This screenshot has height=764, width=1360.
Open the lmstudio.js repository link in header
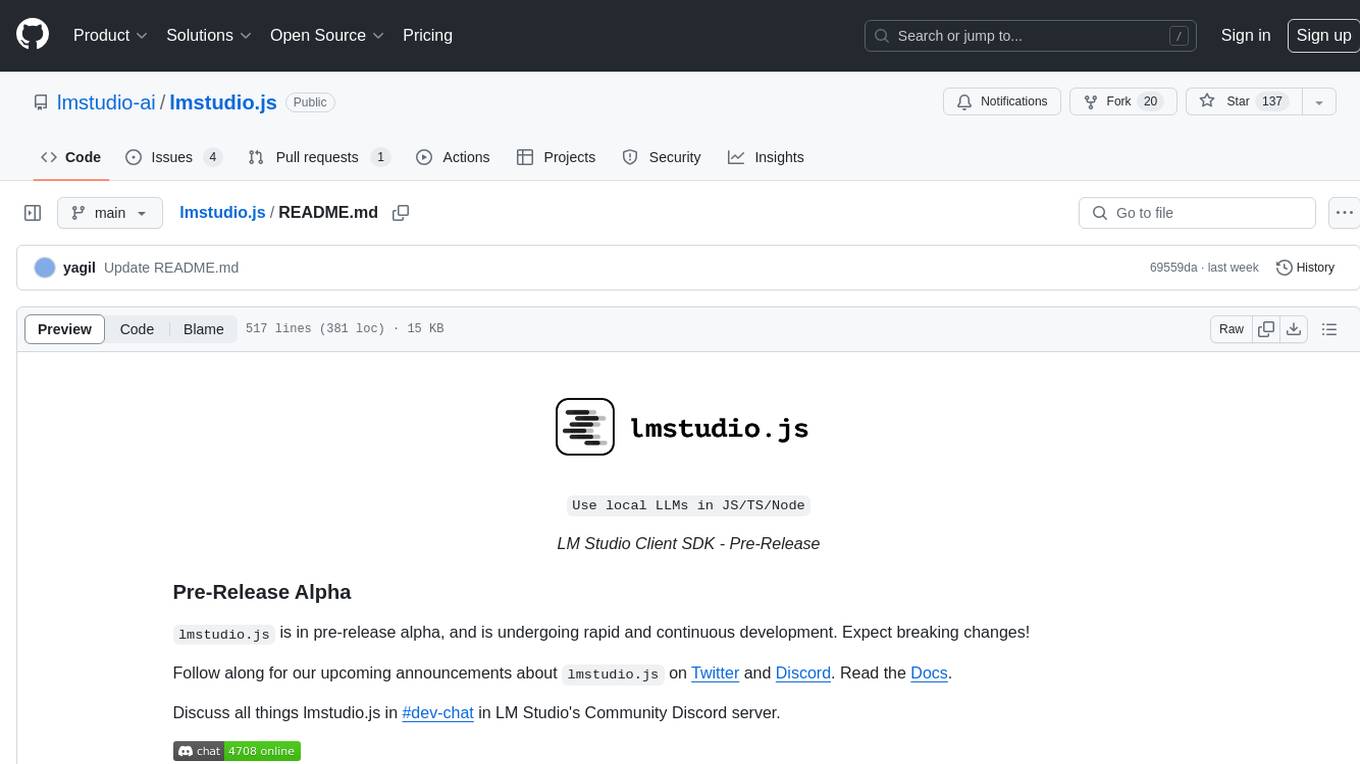[223, 102]
